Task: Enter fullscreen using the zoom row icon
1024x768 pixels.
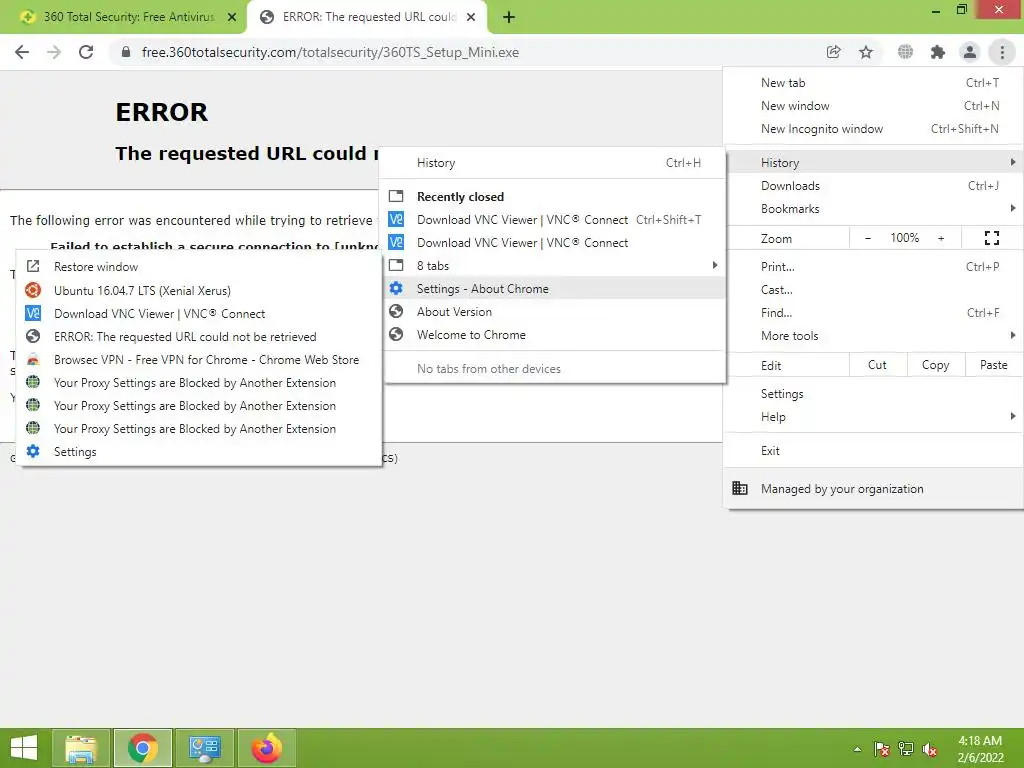Action: 992,238
